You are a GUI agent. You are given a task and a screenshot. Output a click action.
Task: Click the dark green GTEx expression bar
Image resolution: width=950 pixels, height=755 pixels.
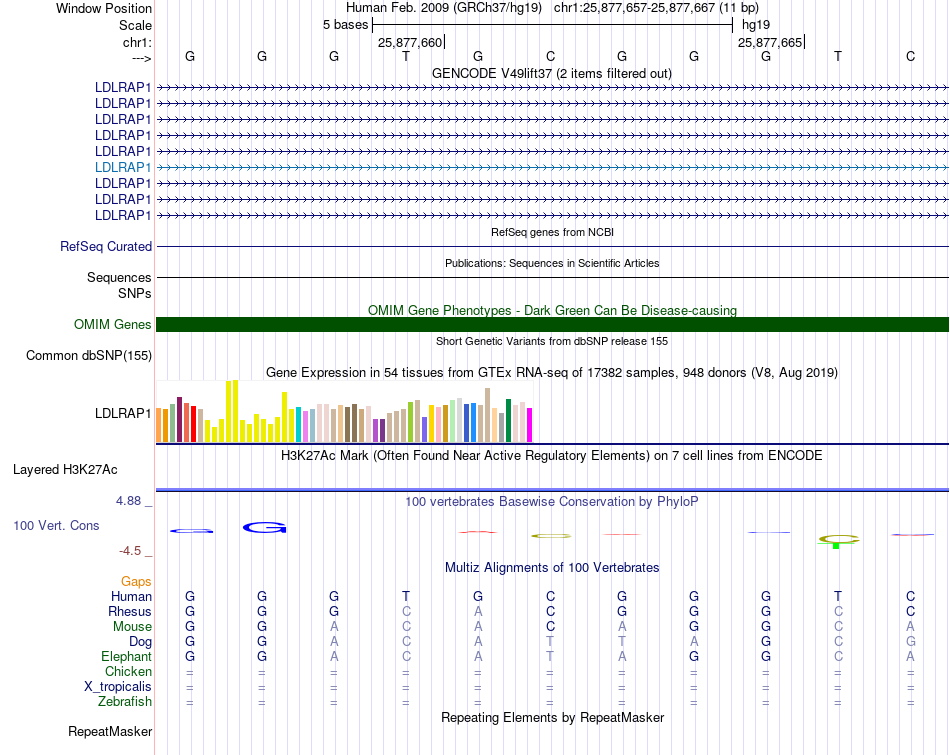click(x=508, y=421)
